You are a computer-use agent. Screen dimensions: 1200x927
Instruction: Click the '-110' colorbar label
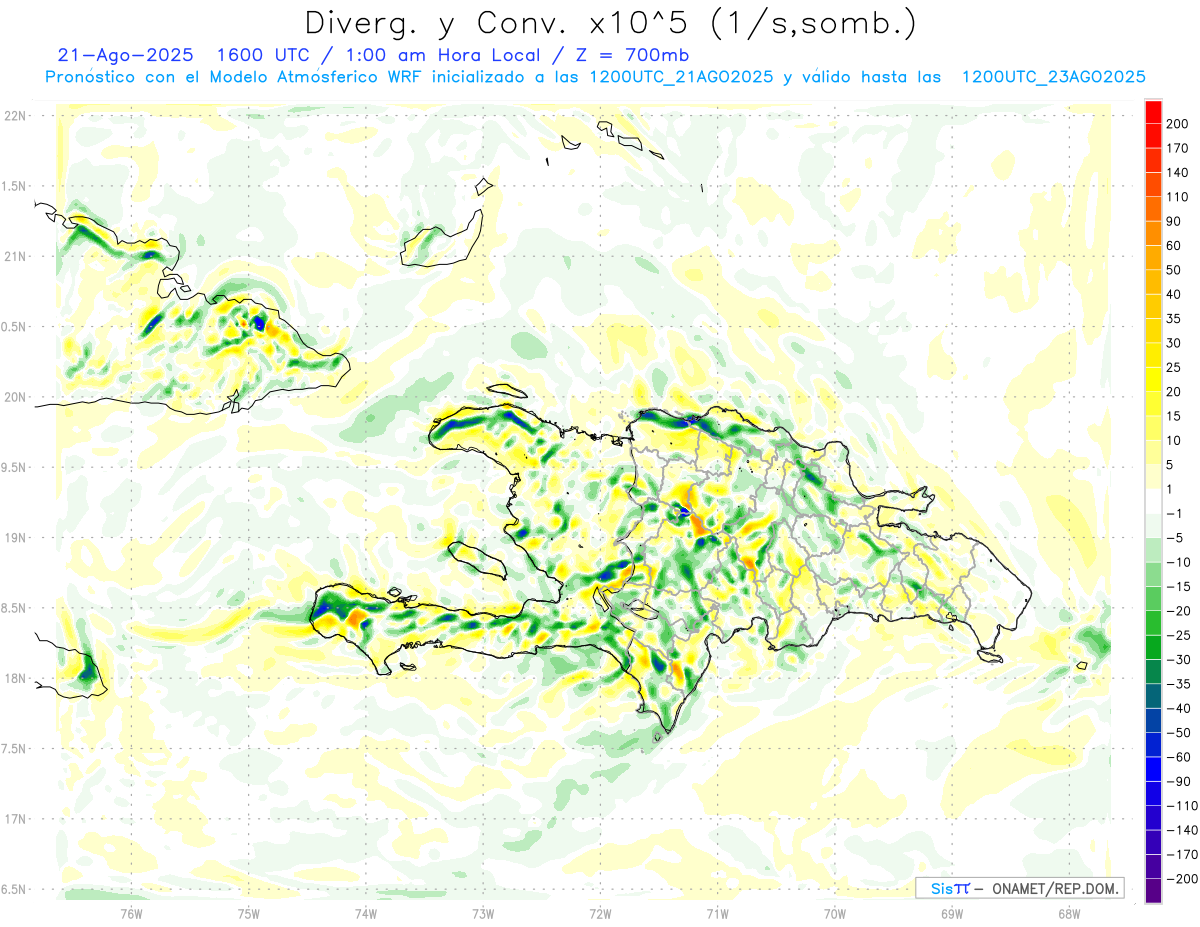click(1180, 806)
